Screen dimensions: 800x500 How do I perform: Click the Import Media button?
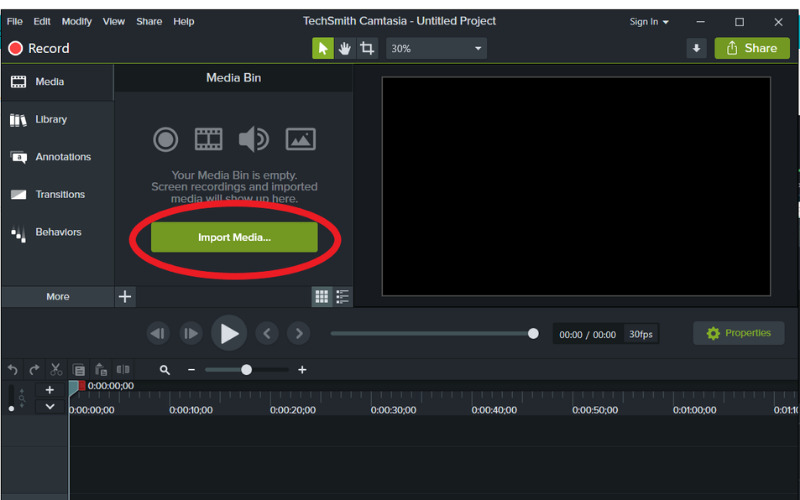coord(234,237)
